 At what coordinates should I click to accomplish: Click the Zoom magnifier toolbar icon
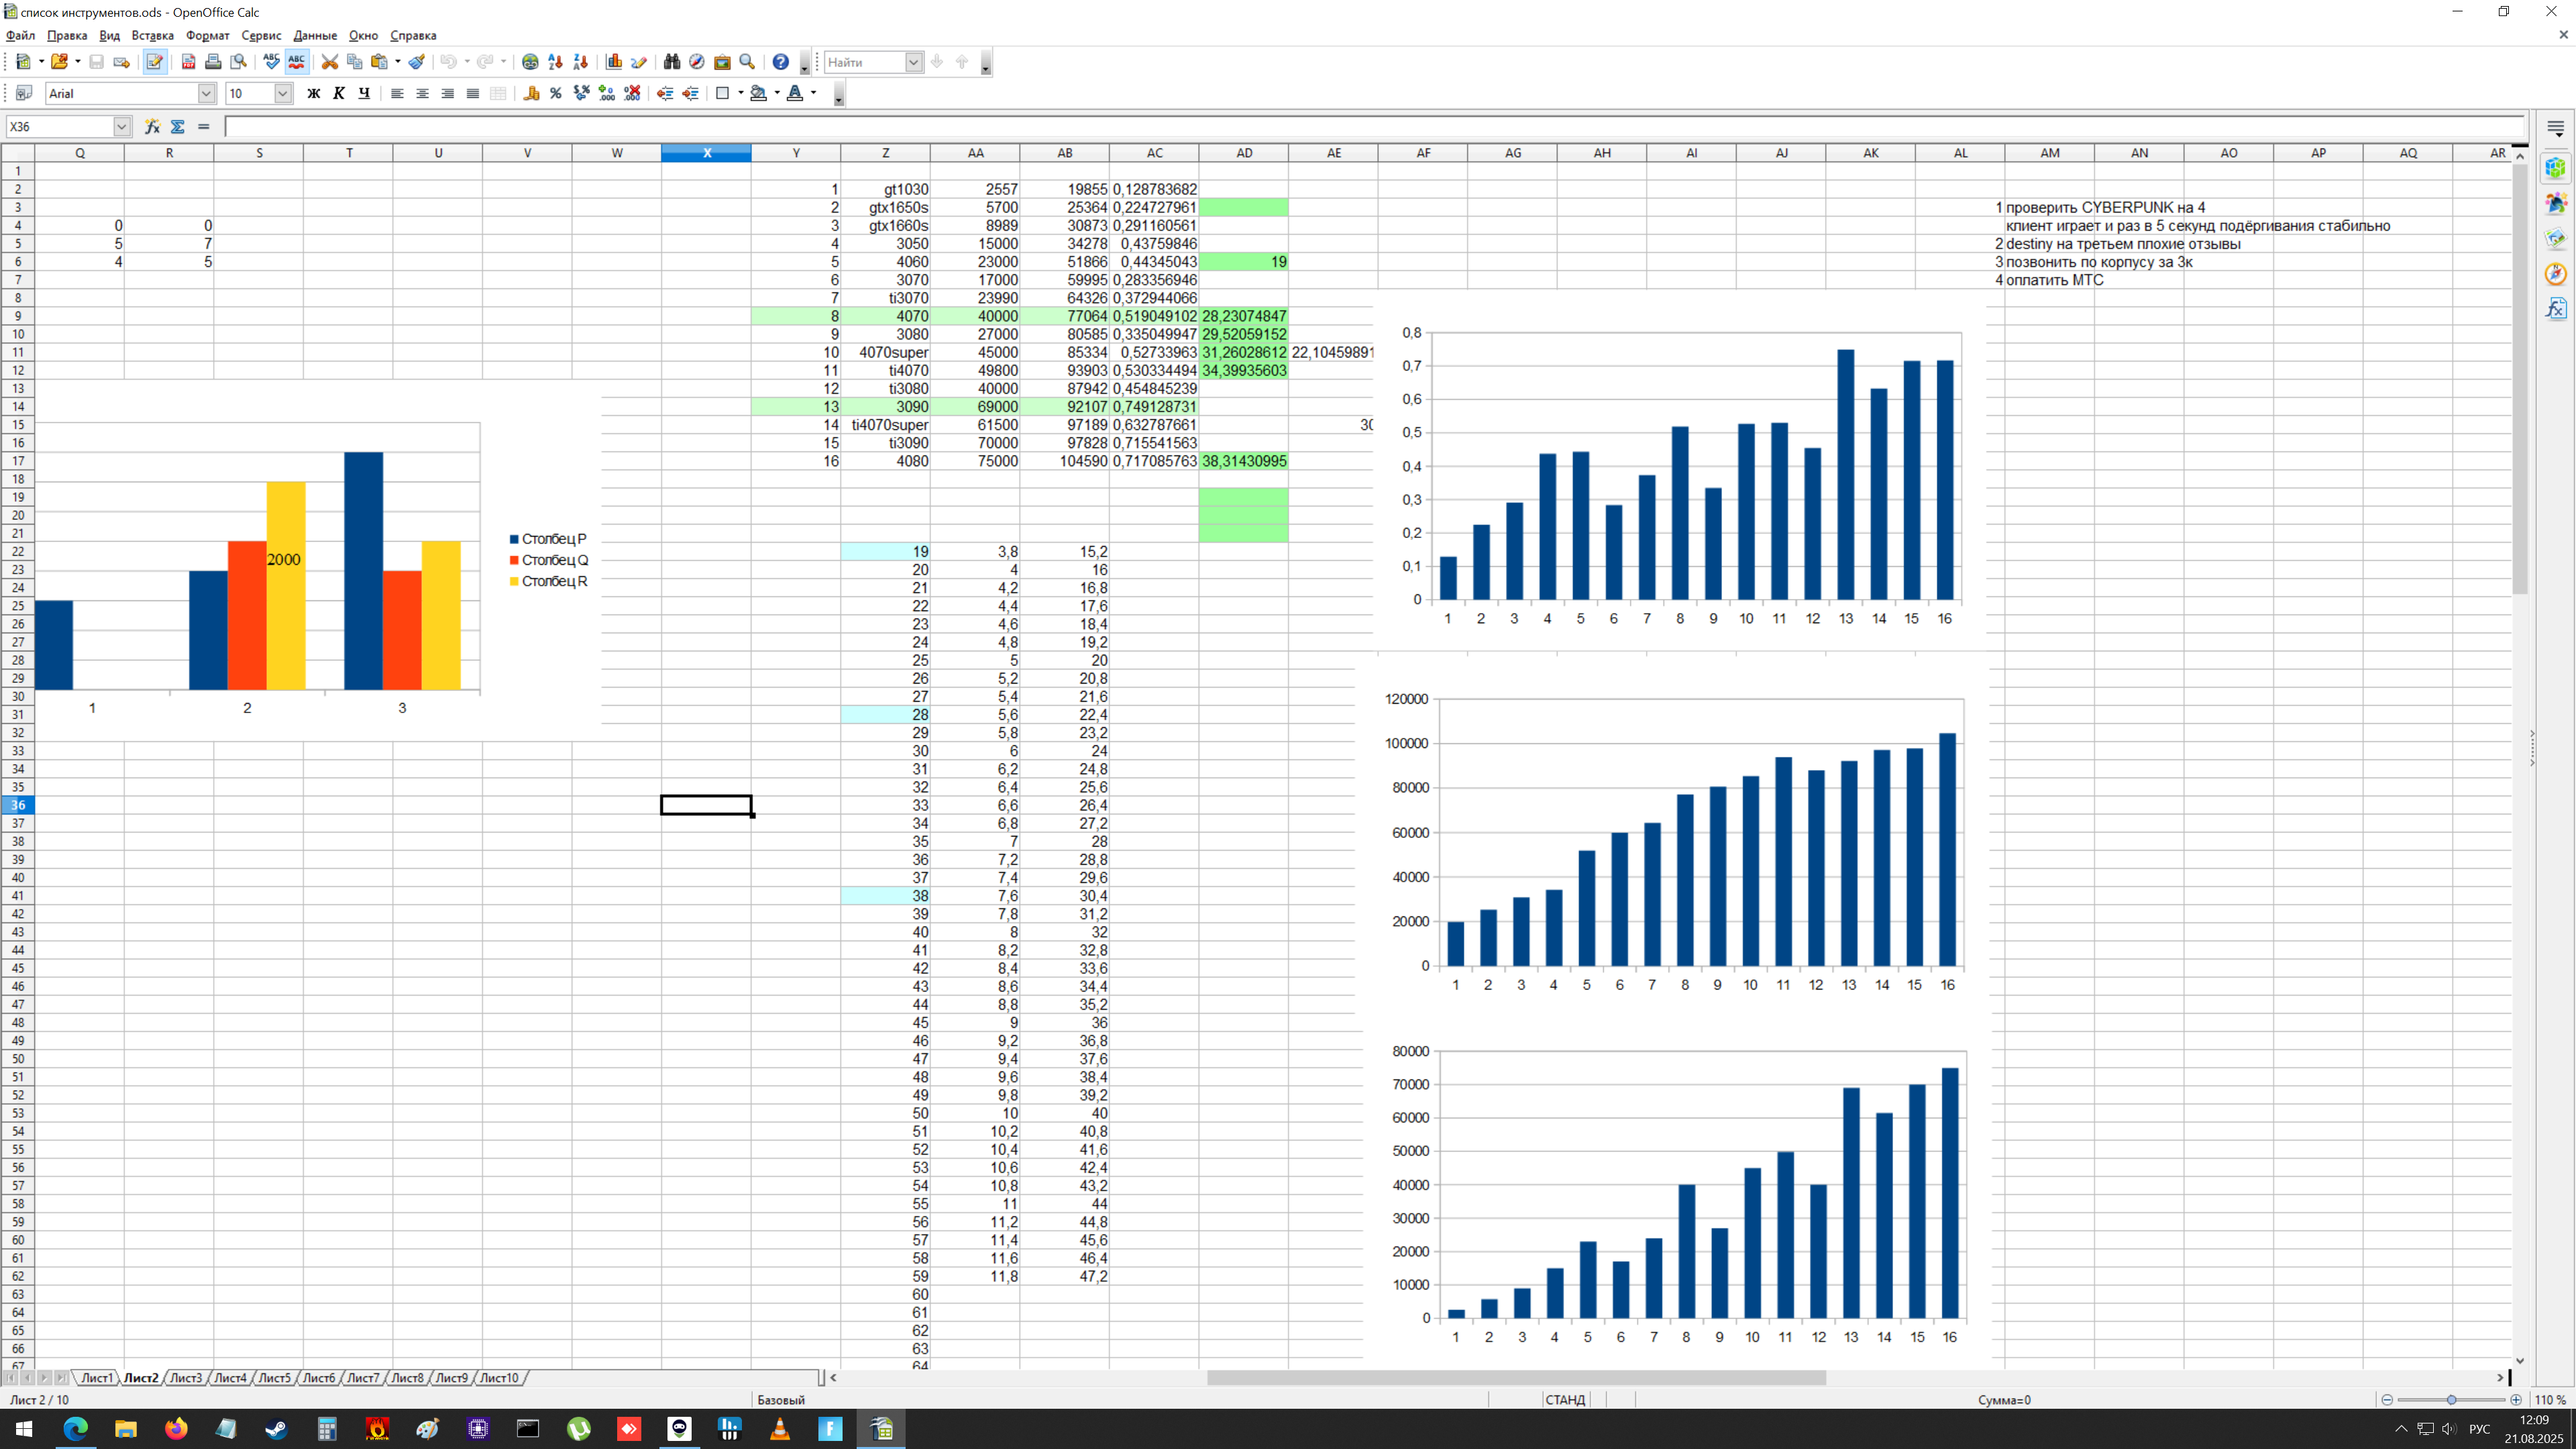tap(747, 62)
